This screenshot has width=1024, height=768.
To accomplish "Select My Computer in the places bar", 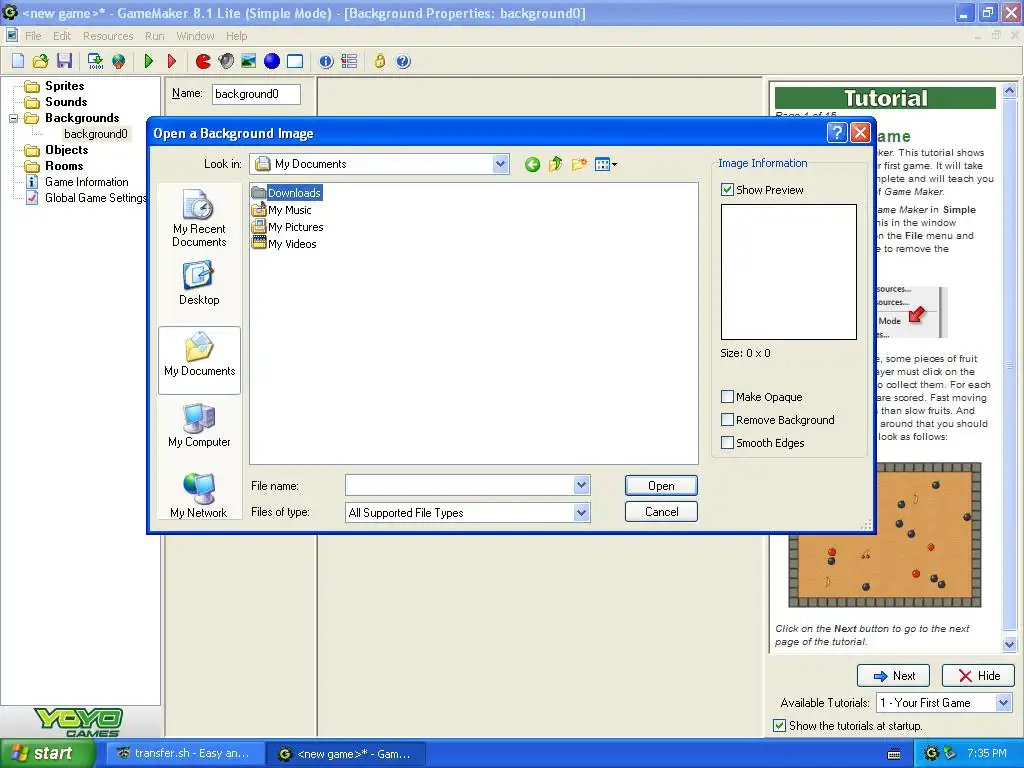I will [199, 426].
